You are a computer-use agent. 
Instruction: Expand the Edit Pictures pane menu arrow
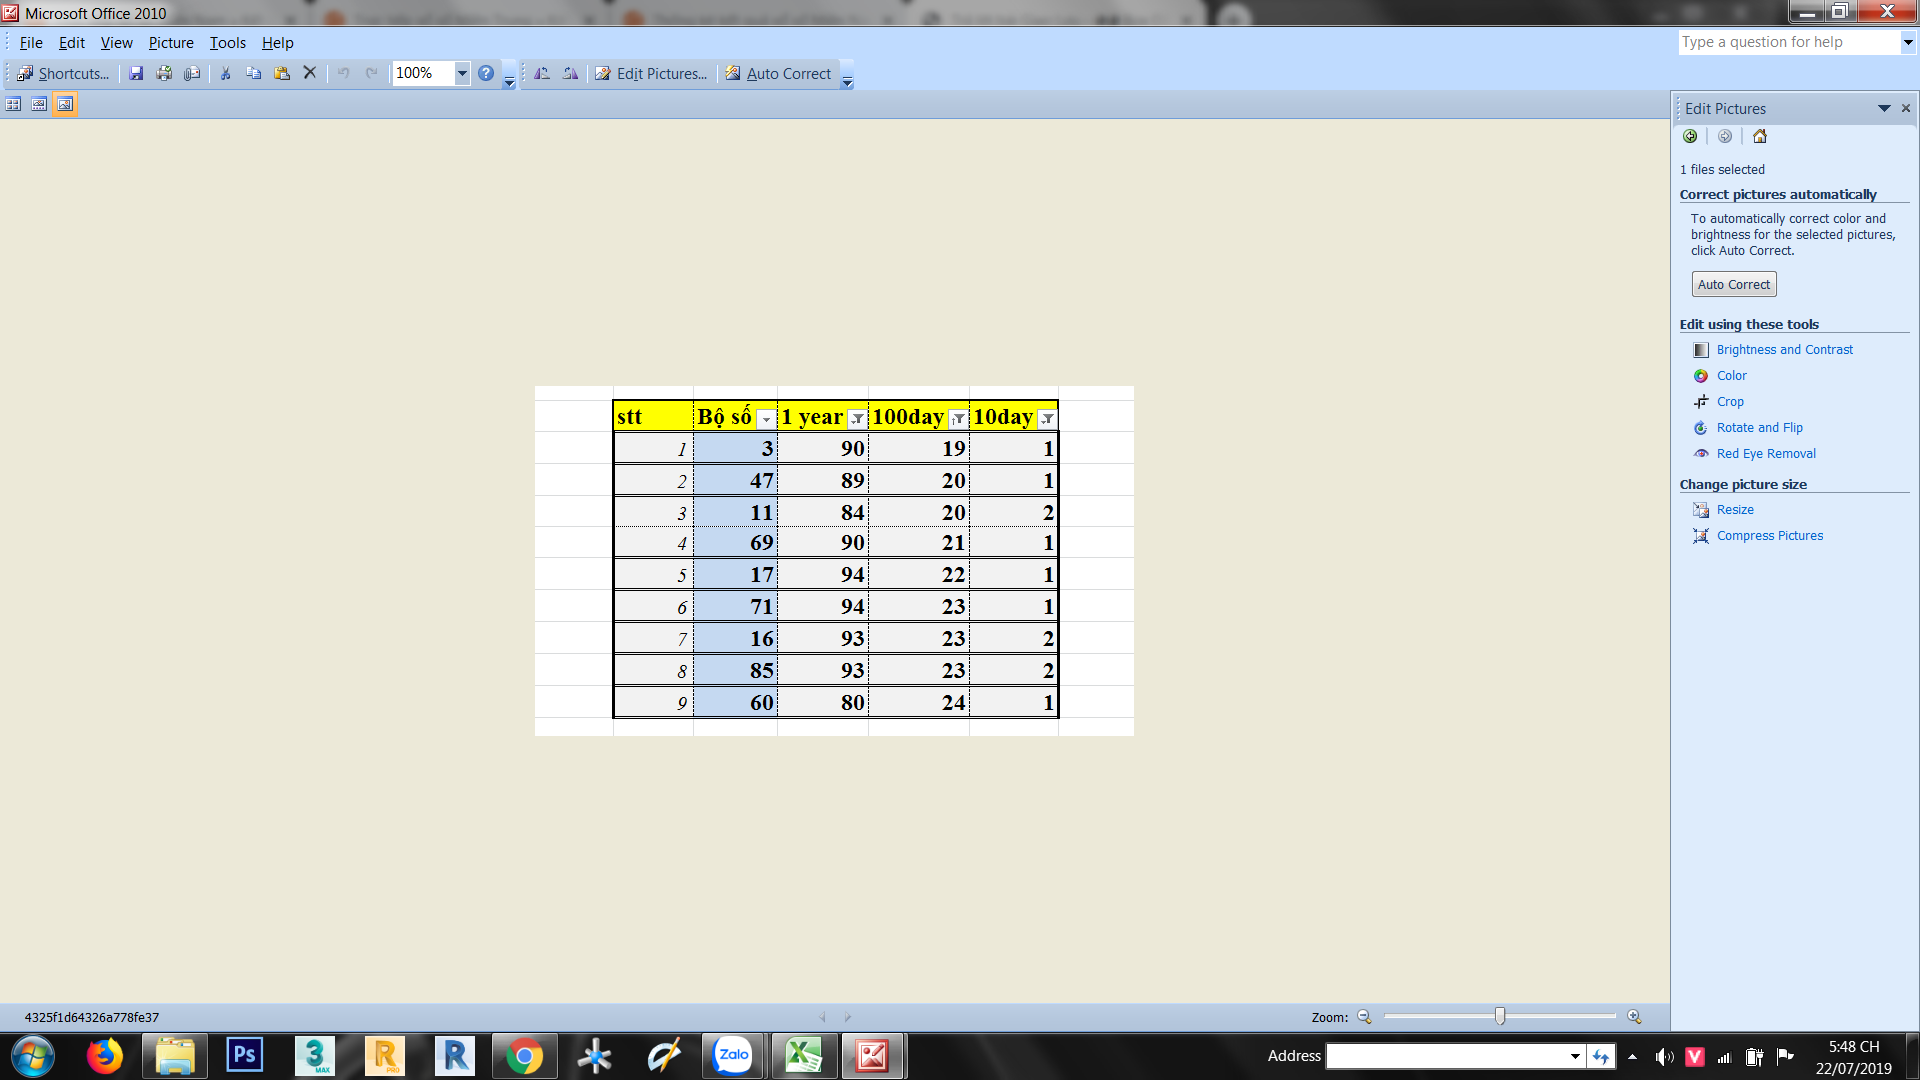1884,108
